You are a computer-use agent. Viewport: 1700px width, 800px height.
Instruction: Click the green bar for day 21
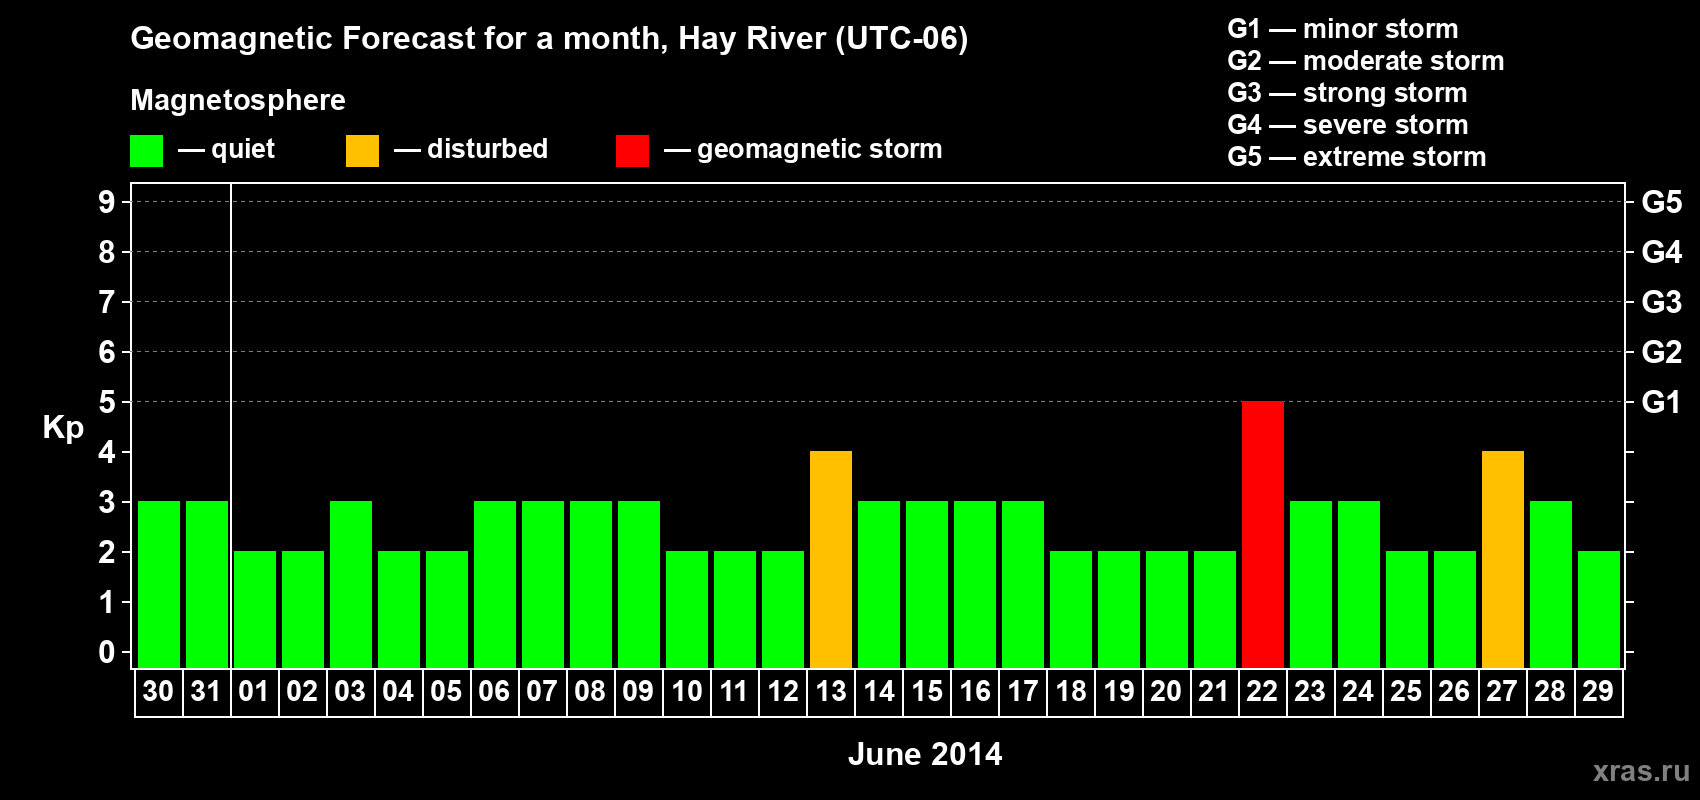1215,610
